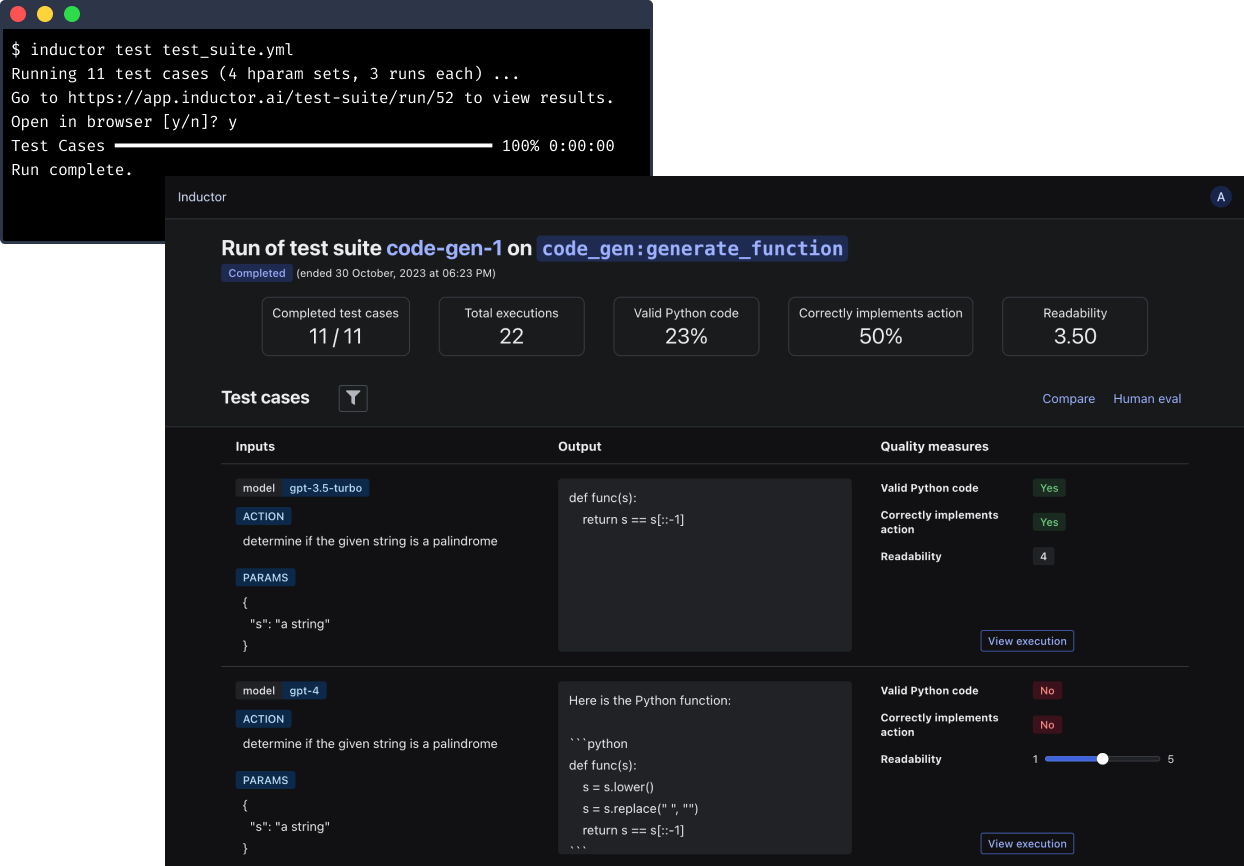The height and width of the screenshot is (866, 1244).
Task: Select the Valid Python code stat card
Action: pos(686,326)
